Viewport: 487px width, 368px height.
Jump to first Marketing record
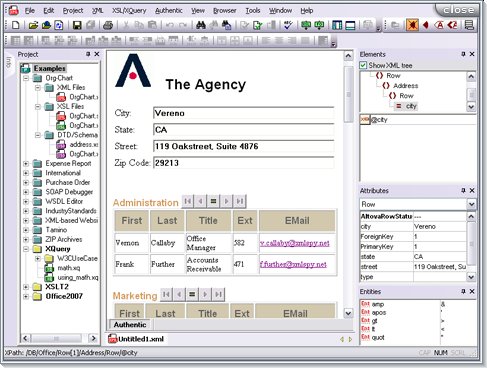(x=166, y=294)
